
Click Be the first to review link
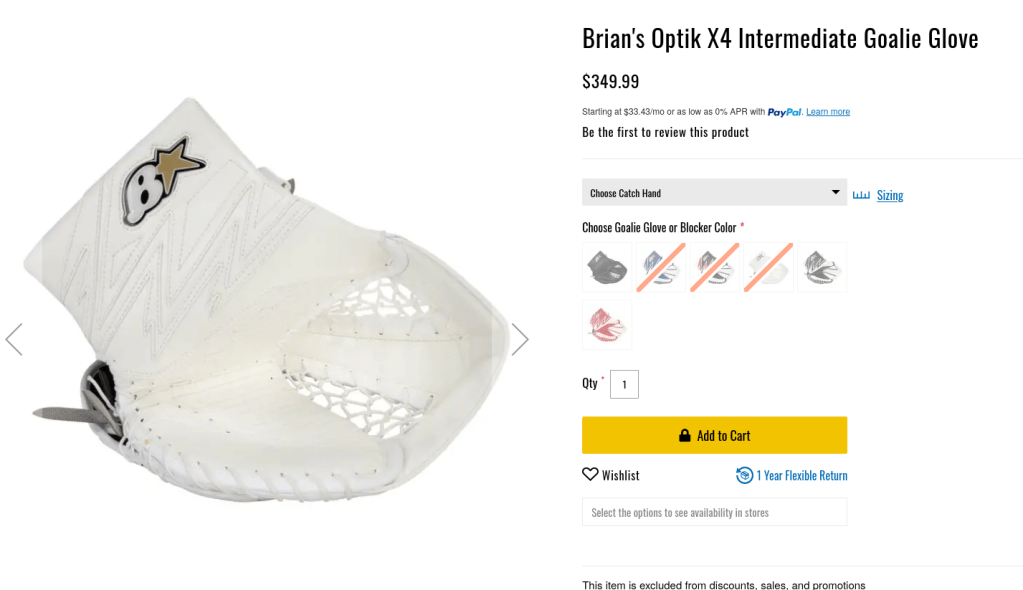click(x=665, y=132)
